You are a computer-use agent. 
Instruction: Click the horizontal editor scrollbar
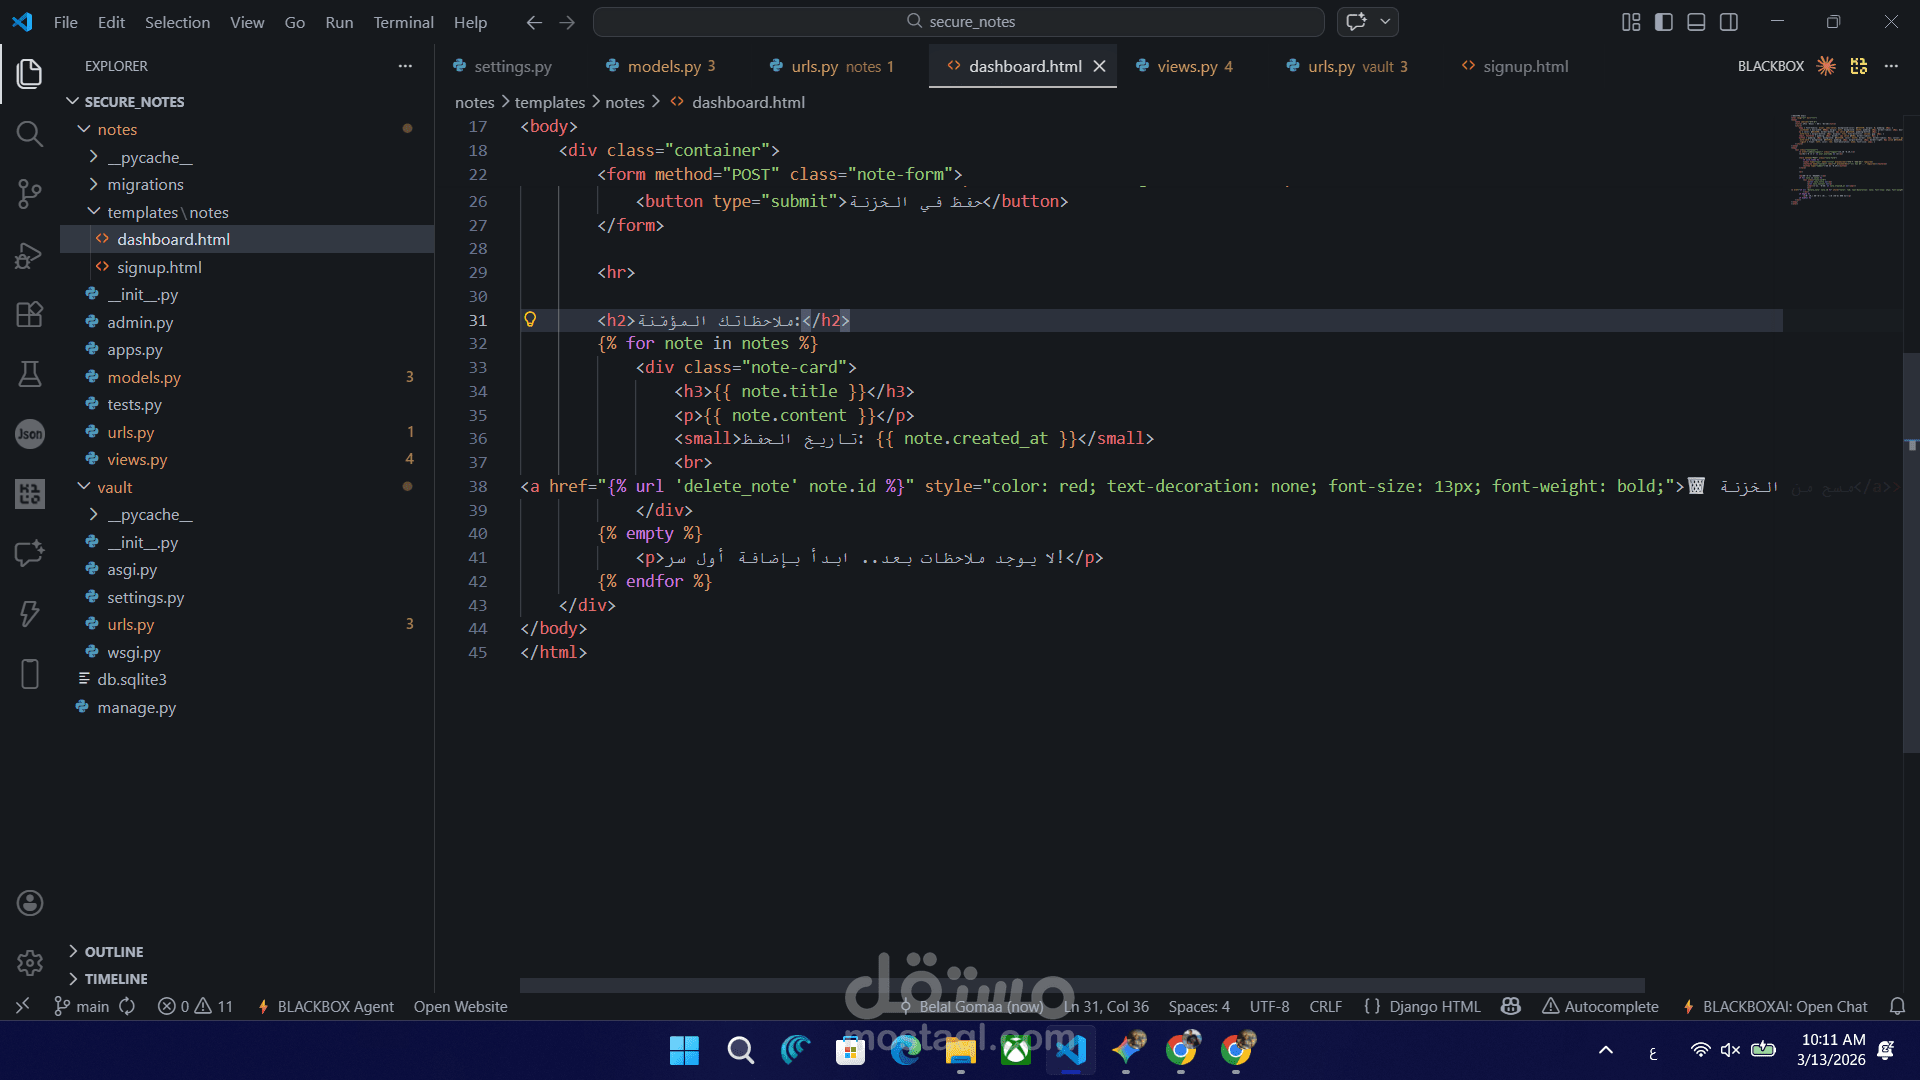[1080, 985]
